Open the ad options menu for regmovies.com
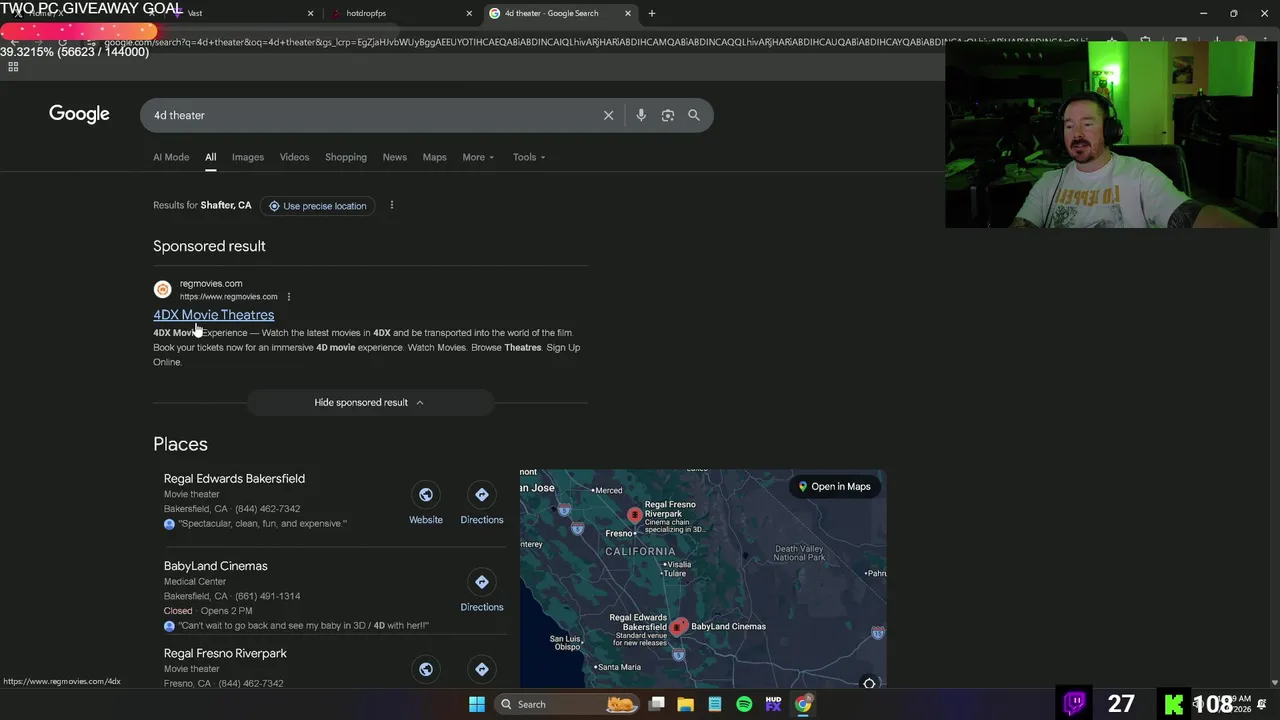This screenshot has height=720, width=1280. 289,297
